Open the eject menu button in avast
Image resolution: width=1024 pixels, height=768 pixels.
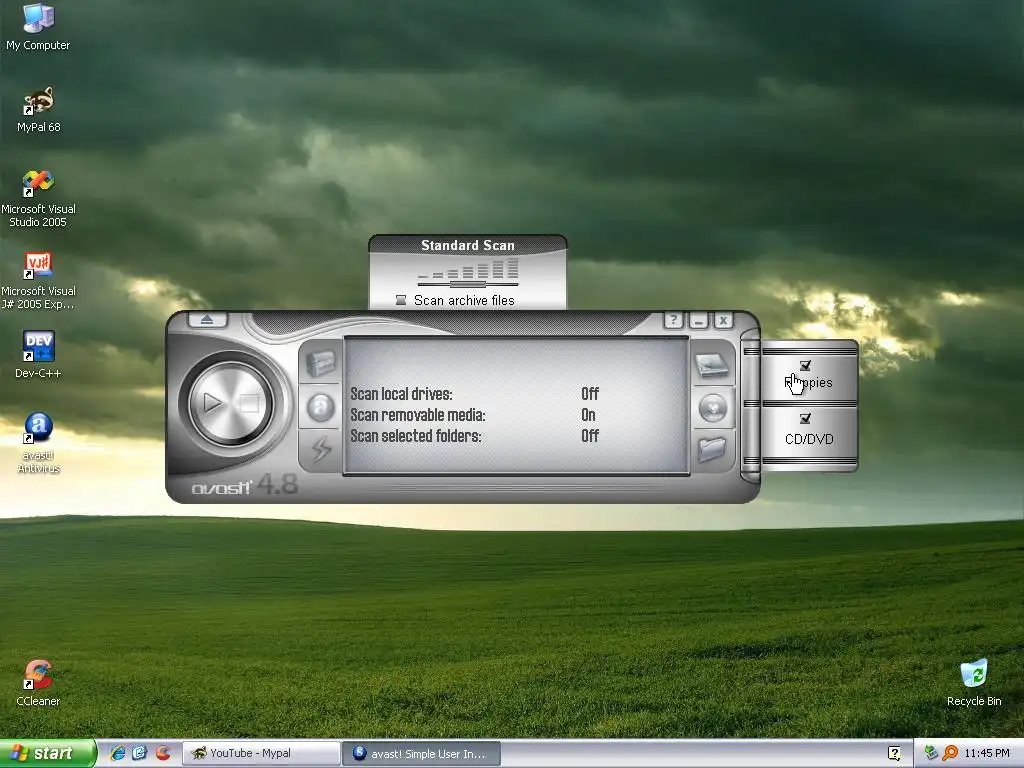point(207,320)
